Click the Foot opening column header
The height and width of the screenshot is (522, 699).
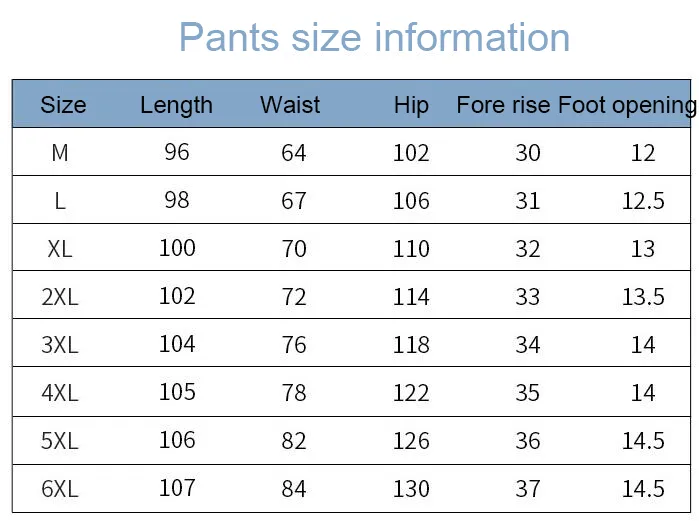[x=627, y=105]
